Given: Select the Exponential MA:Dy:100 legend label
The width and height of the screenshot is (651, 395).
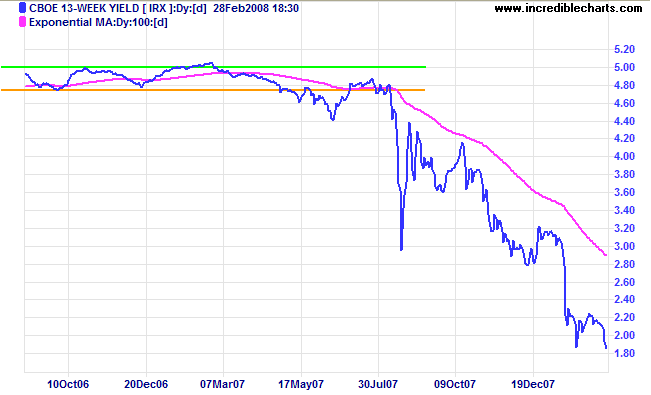Looking at the screenshot, I should (x=98, y=22).
